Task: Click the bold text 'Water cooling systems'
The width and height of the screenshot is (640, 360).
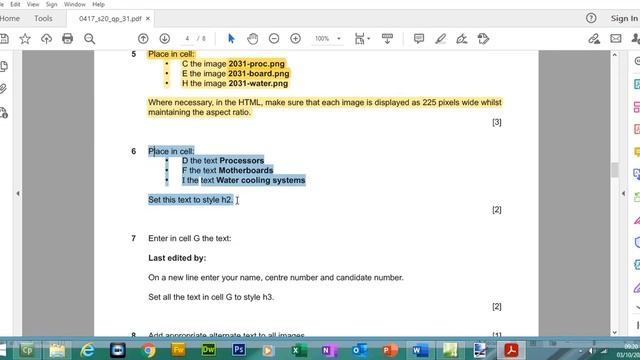Action: coord(261,180)
